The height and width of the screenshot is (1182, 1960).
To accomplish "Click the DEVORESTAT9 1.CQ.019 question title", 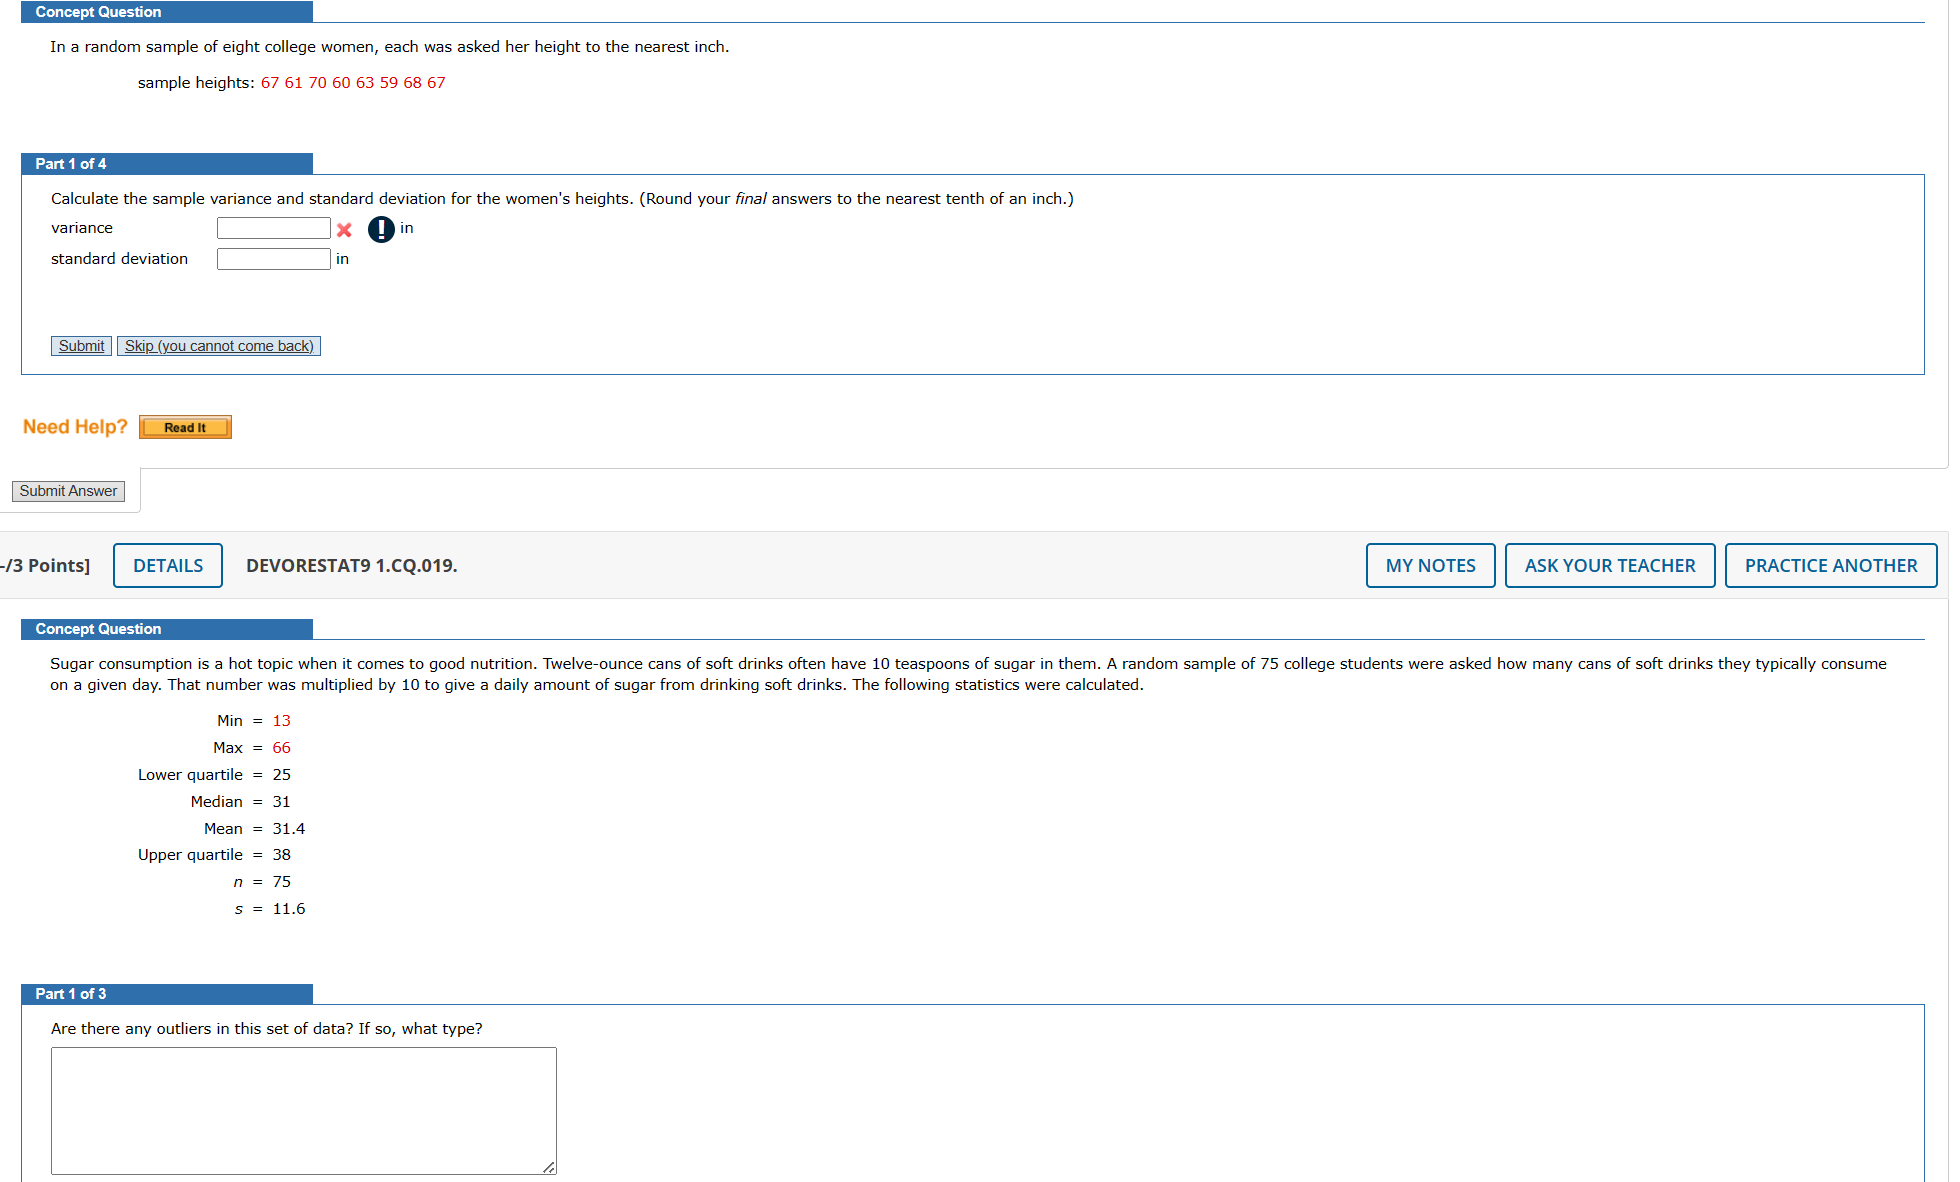I will (351, 566).
